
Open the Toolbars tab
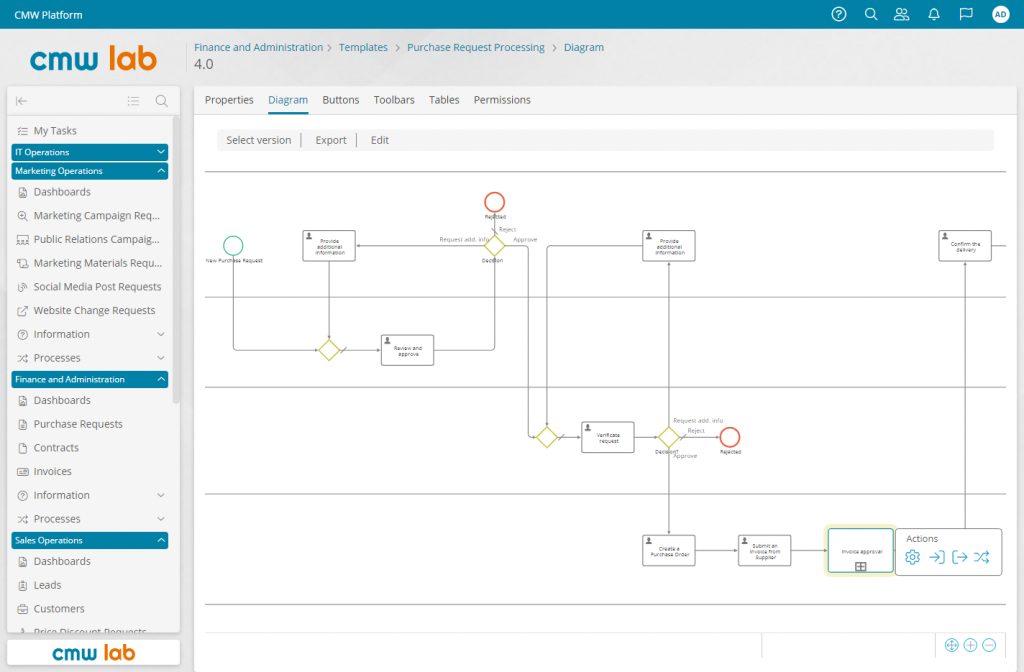point(394,100)
